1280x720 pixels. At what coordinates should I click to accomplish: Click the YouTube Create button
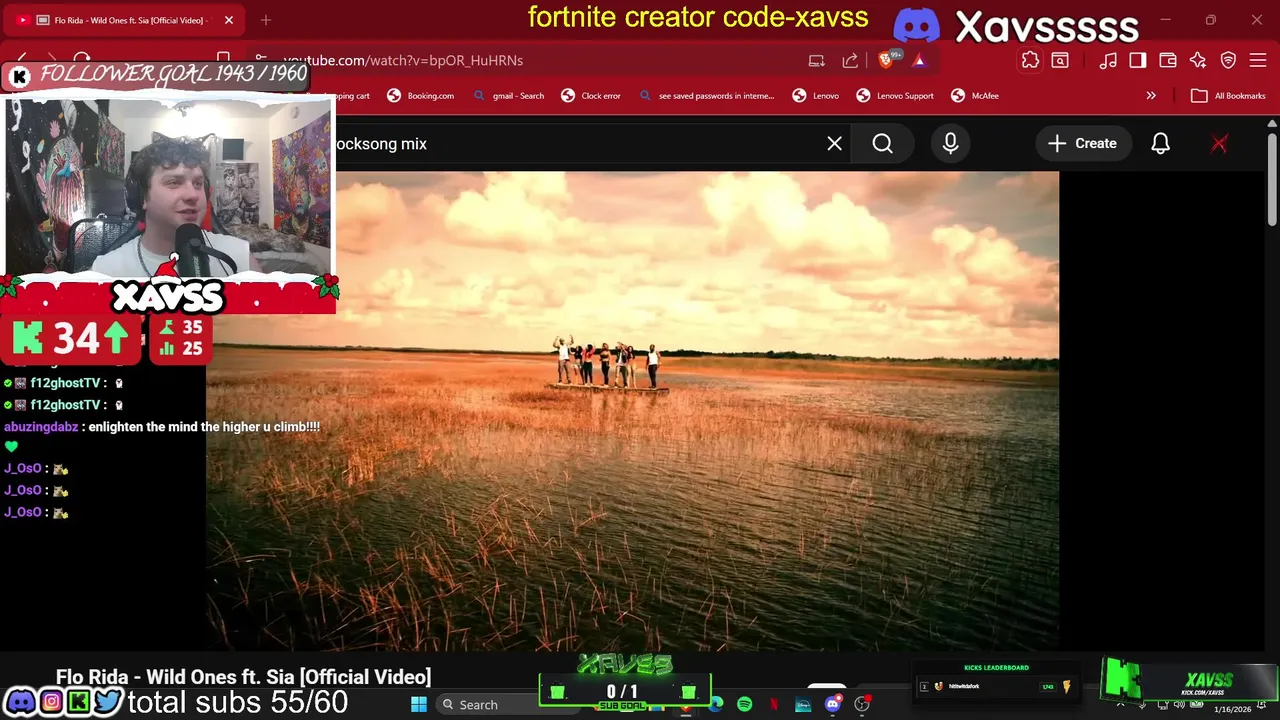1082,144
